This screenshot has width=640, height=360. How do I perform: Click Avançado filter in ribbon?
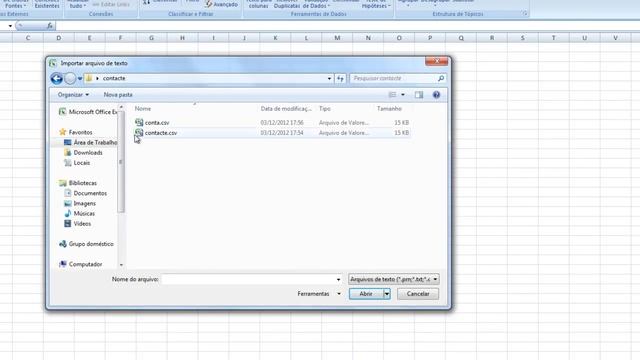coord(221,4)
